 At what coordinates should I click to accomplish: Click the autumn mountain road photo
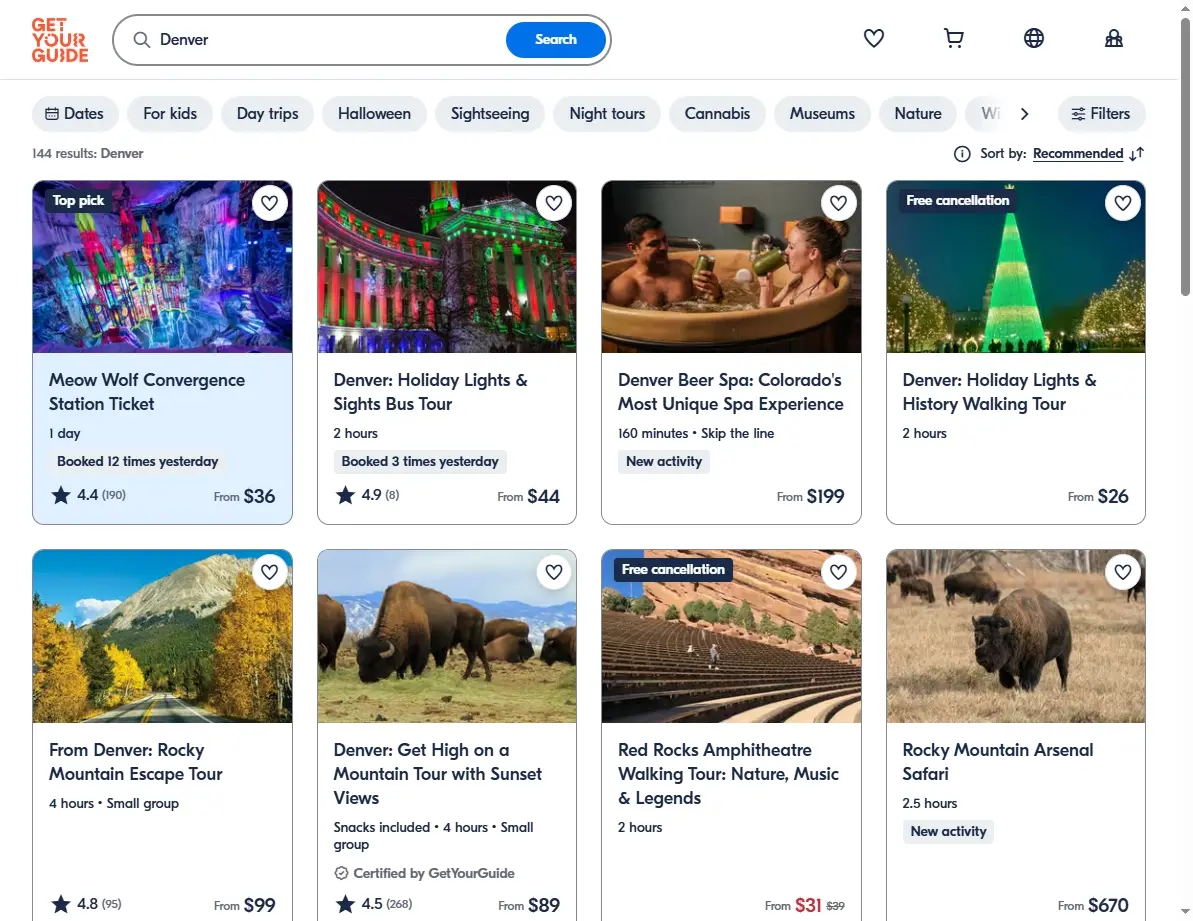162,637
